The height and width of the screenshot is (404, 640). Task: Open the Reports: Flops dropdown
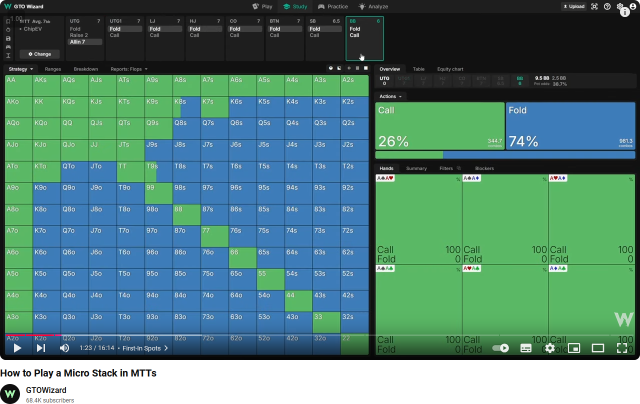coord(129,69)
